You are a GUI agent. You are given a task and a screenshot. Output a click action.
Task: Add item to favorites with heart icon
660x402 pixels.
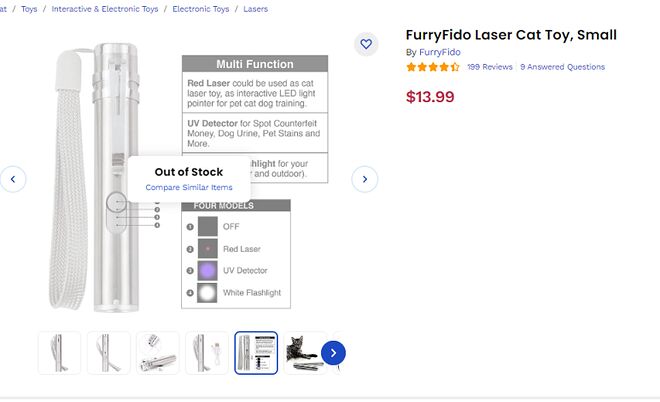tap(366, 44)
